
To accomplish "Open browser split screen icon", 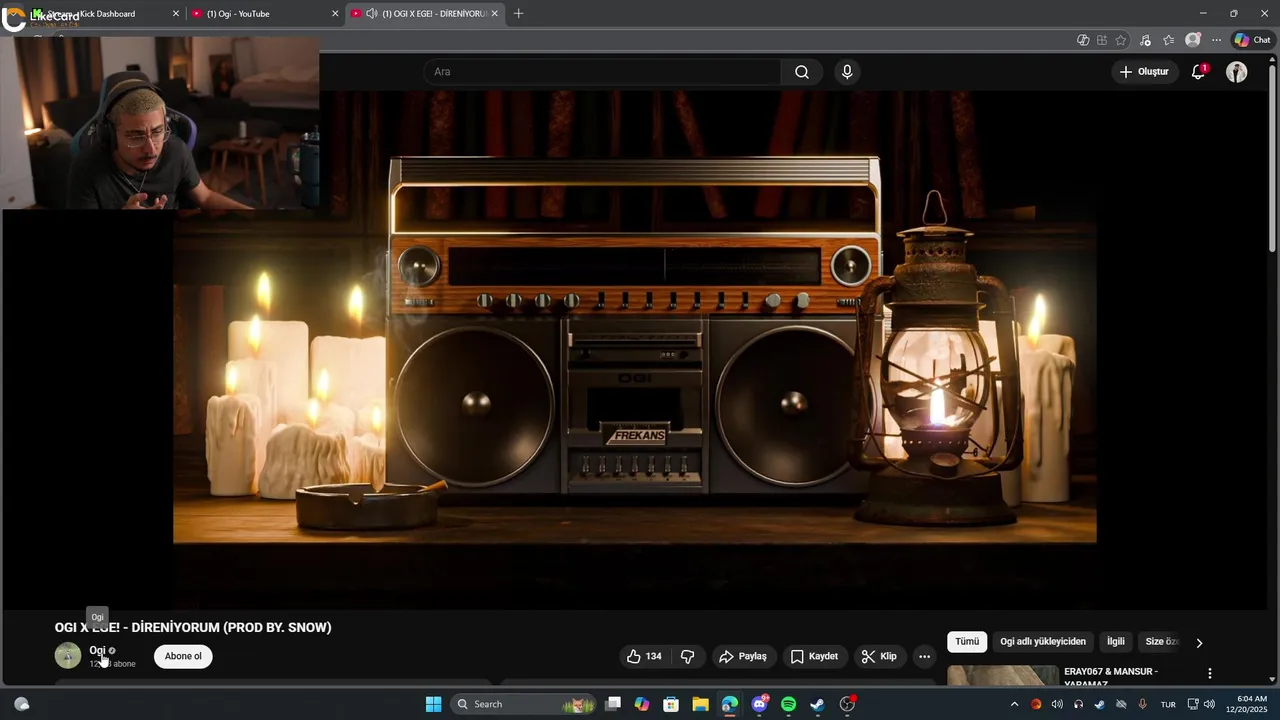I will 1102,40.
